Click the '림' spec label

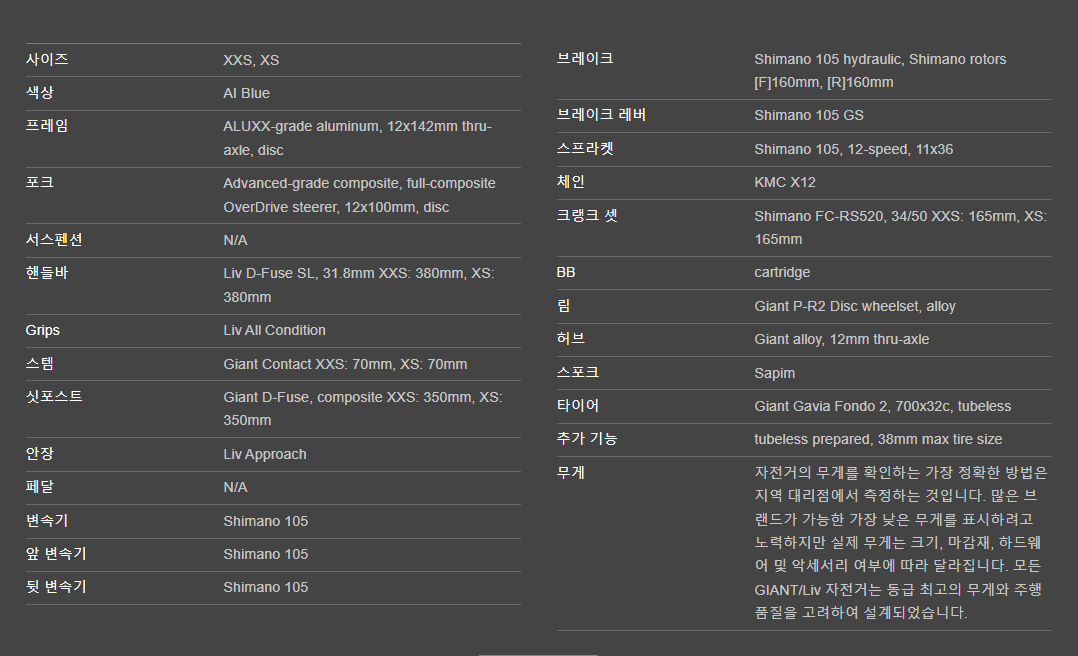pyautogui.click(x=564, y=306)
